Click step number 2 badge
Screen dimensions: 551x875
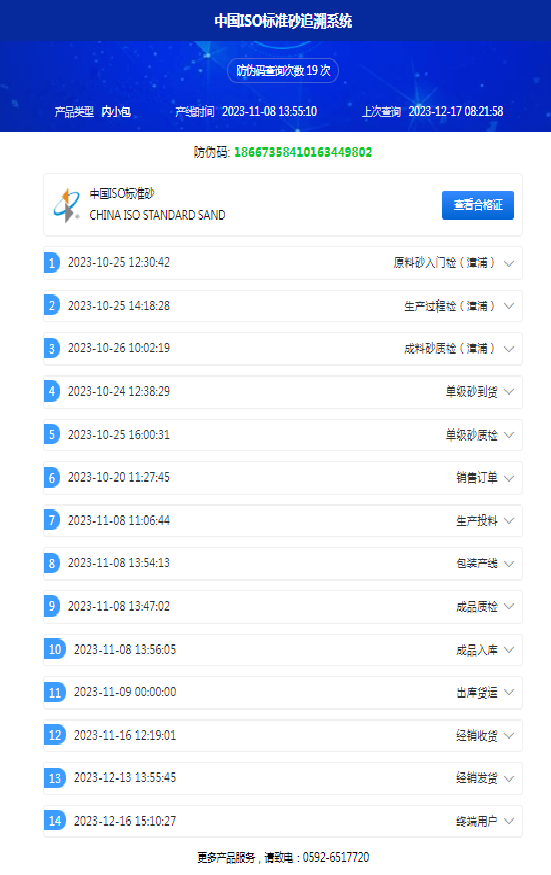[x=51, y=306]
